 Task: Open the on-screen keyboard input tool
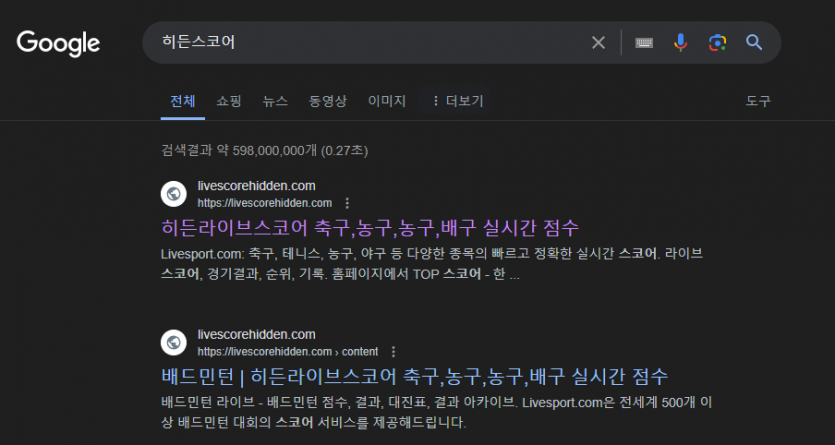click(x=644, y=43)
